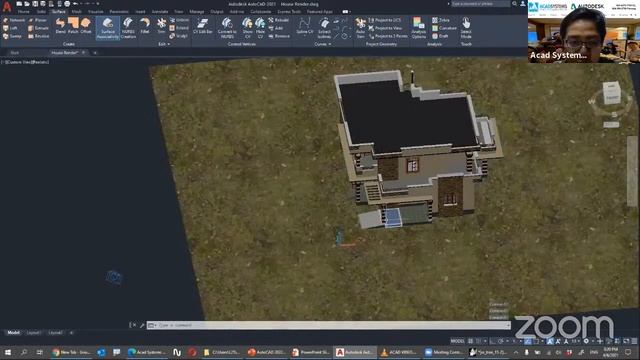Viewport: 640px width, 360px height.
Task: Click Remove control vertices
Action: [279, 36]
